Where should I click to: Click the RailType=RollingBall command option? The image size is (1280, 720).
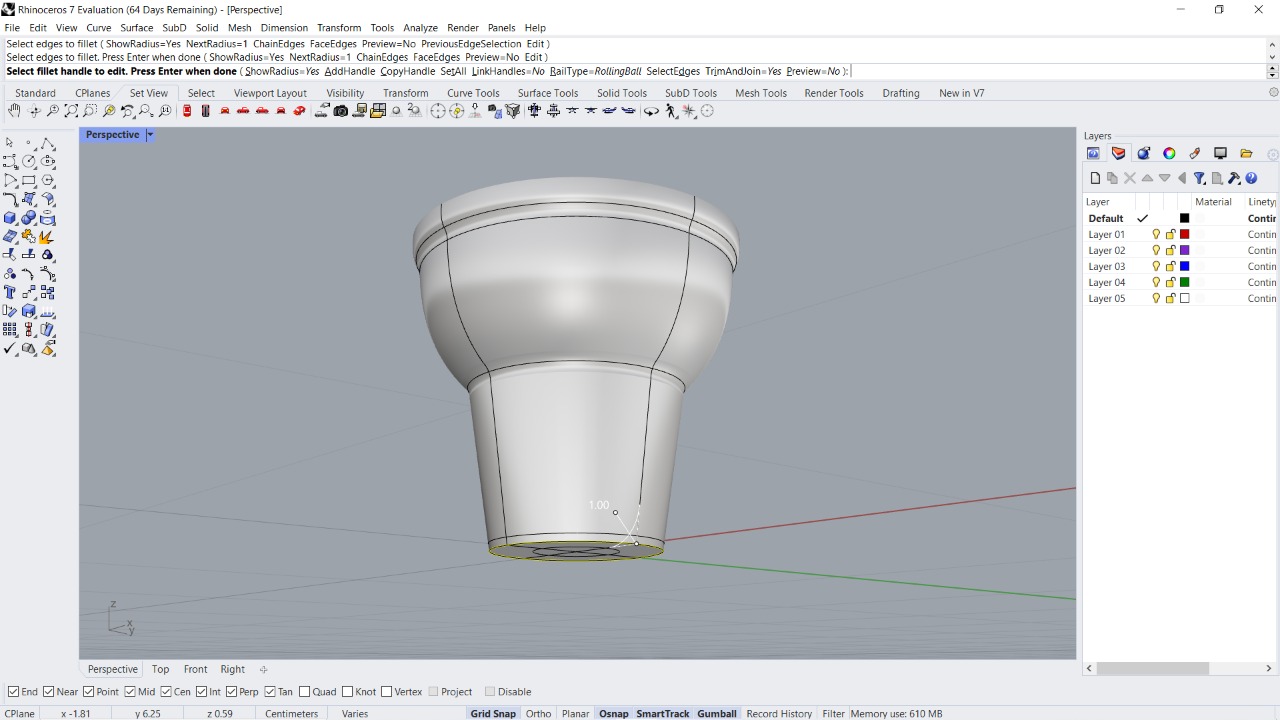click(595, 72)
